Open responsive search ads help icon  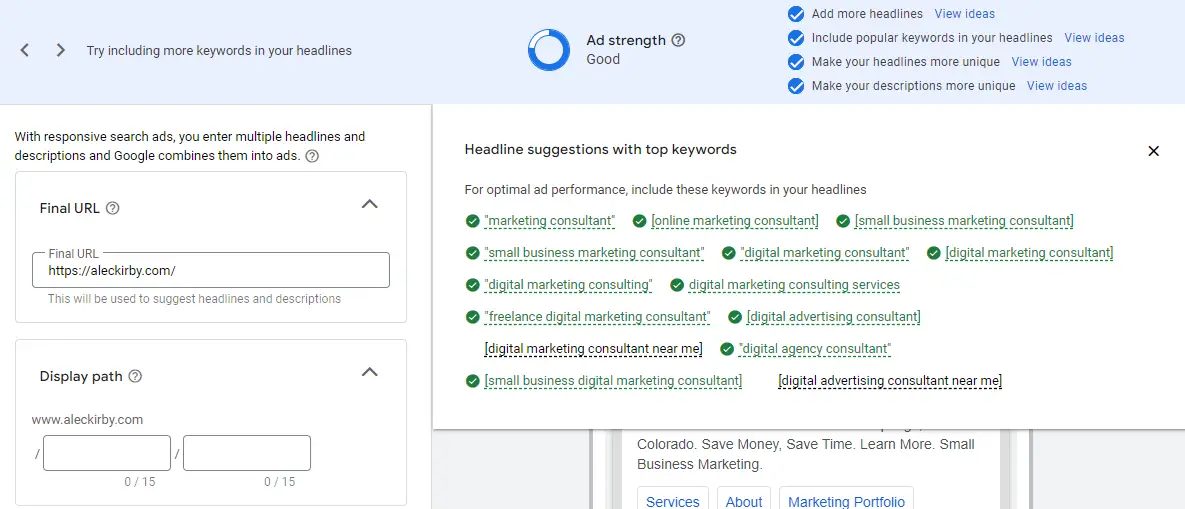311,156
